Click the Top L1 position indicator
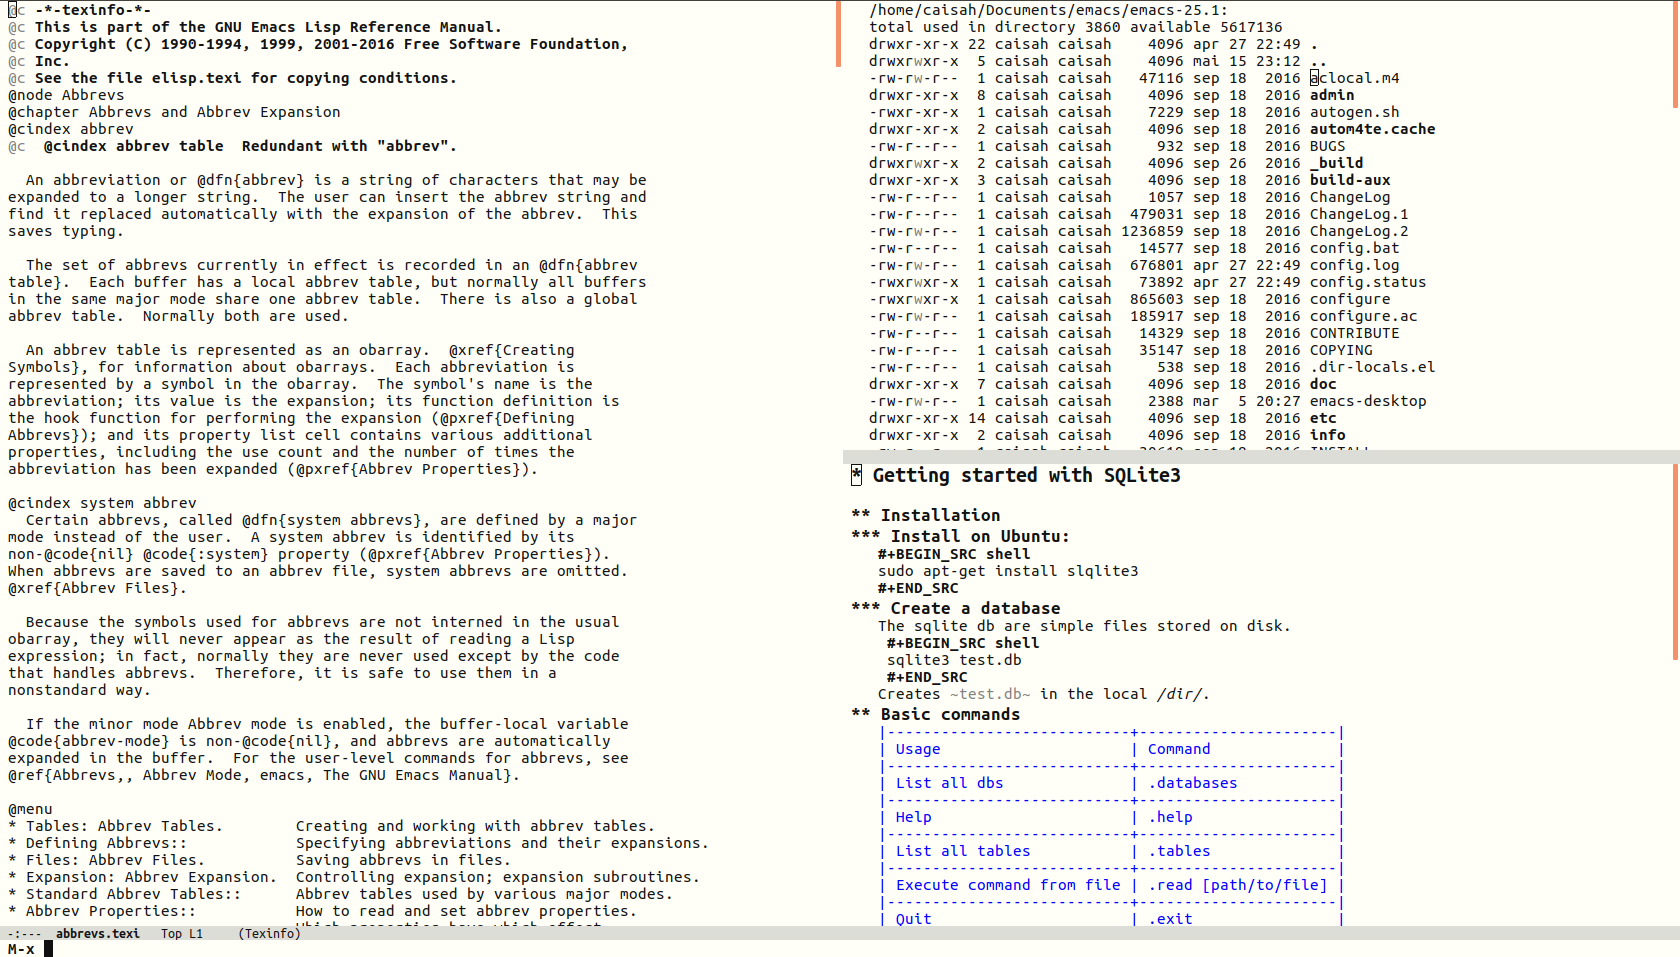This screenshot has height=957, width=1680. click(x=182, y=933)
